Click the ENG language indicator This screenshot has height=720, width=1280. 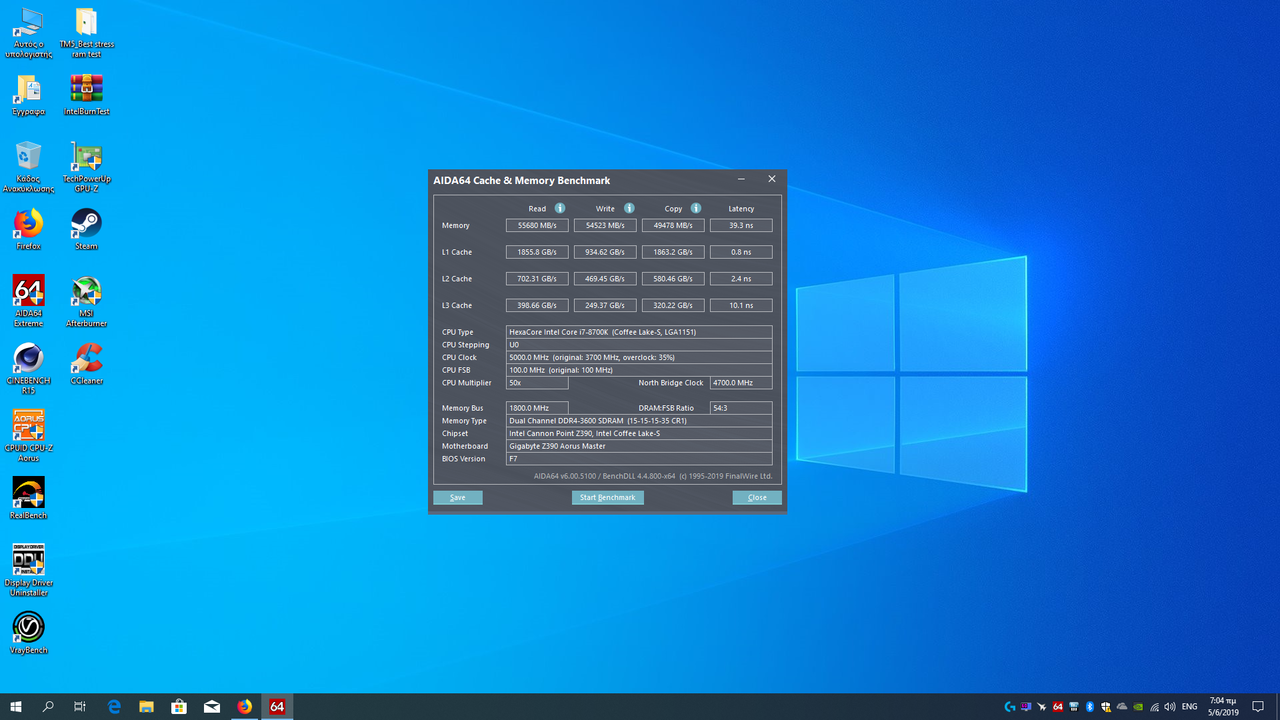1190,707
